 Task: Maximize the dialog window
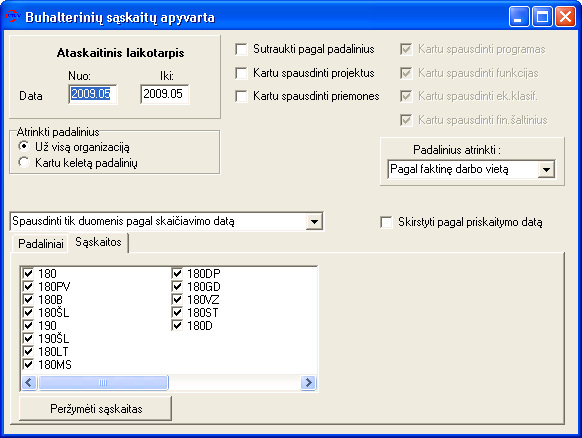(542, 17)
